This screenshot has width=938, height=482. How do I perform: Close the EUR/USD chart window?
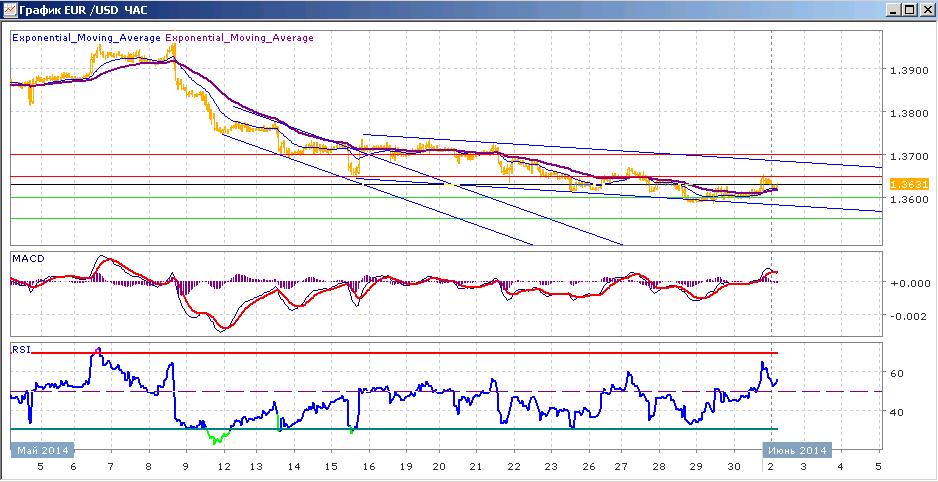[925, 10]
